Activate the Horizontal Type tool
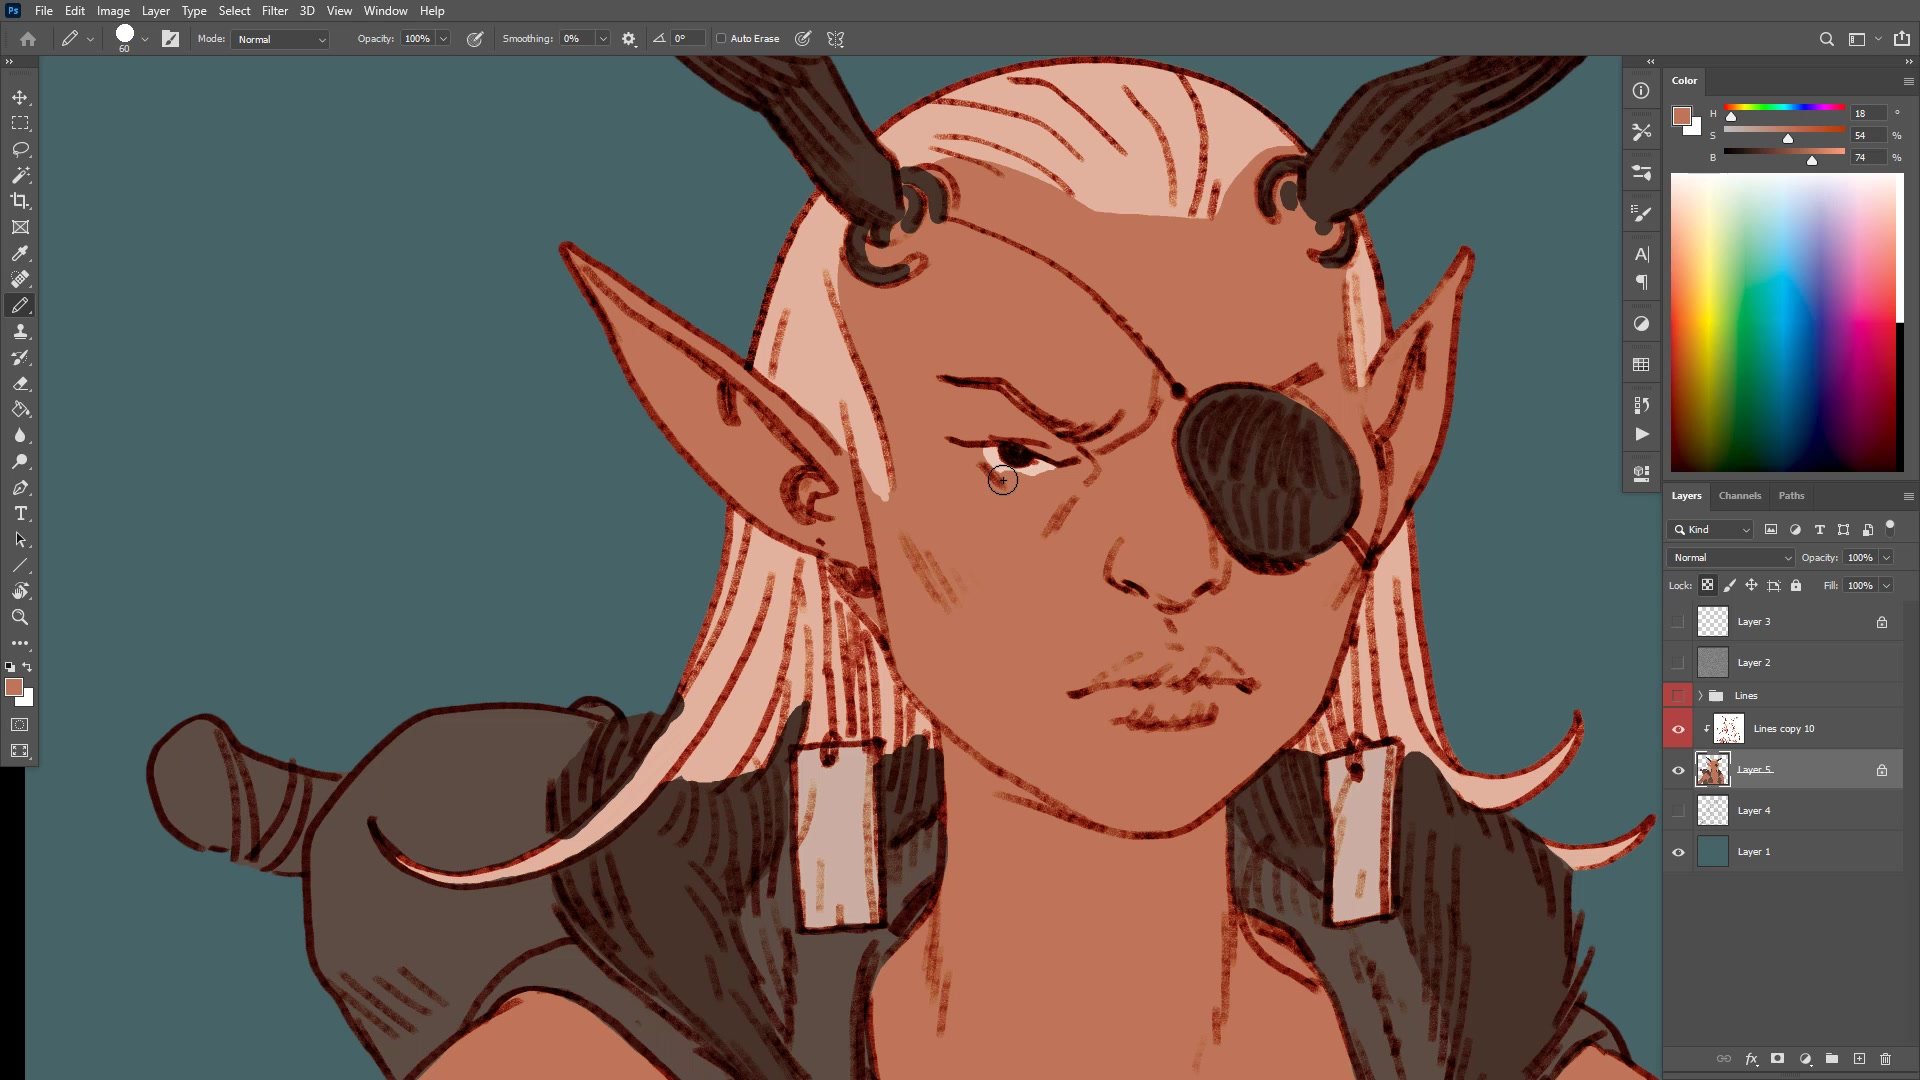1920x1080 pixels. pos(20,513)
